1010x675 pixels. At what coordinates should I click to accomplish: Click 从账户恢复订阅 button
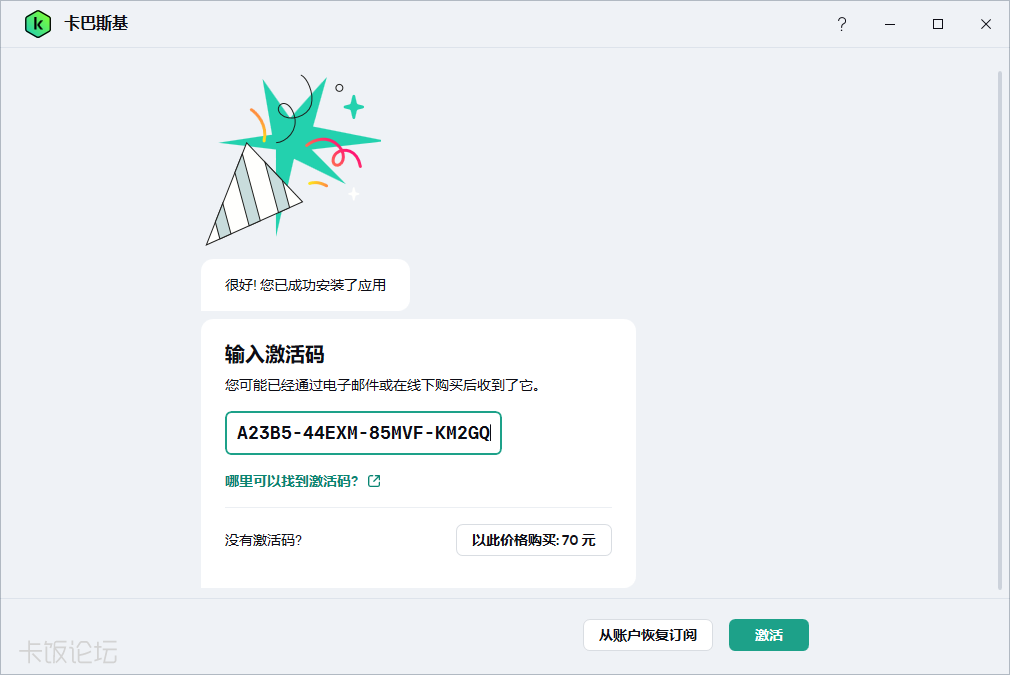648,635
